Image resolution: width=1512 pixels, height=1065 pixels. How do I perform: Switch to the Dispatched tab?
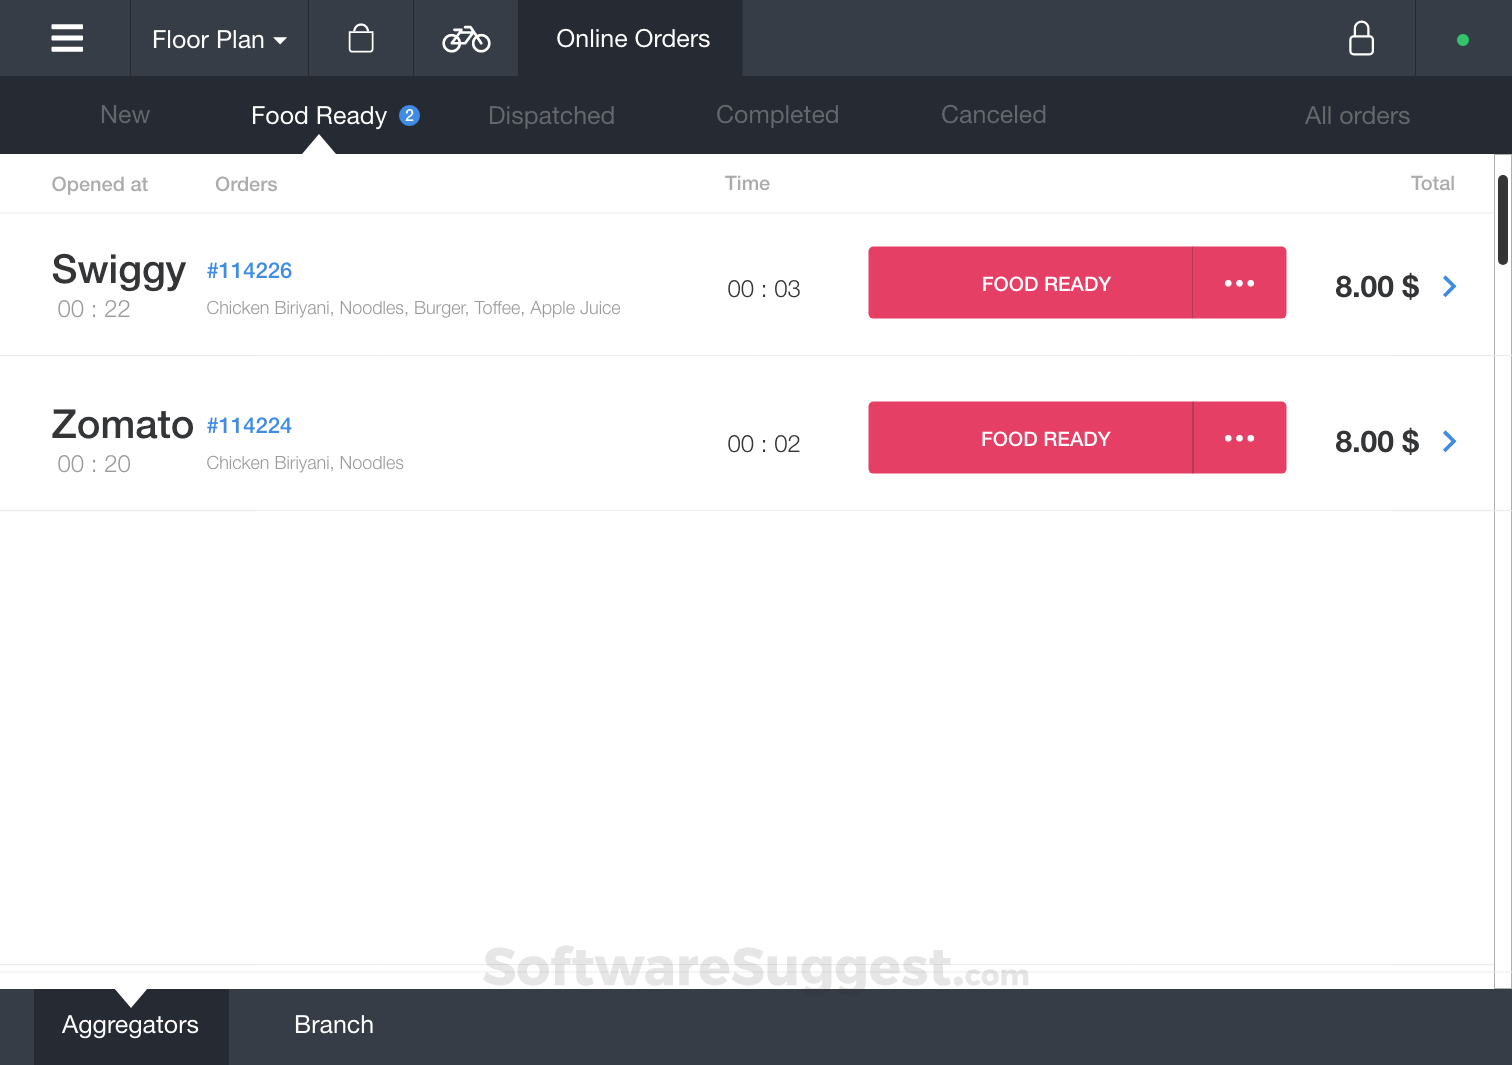(x=551, y=116)
